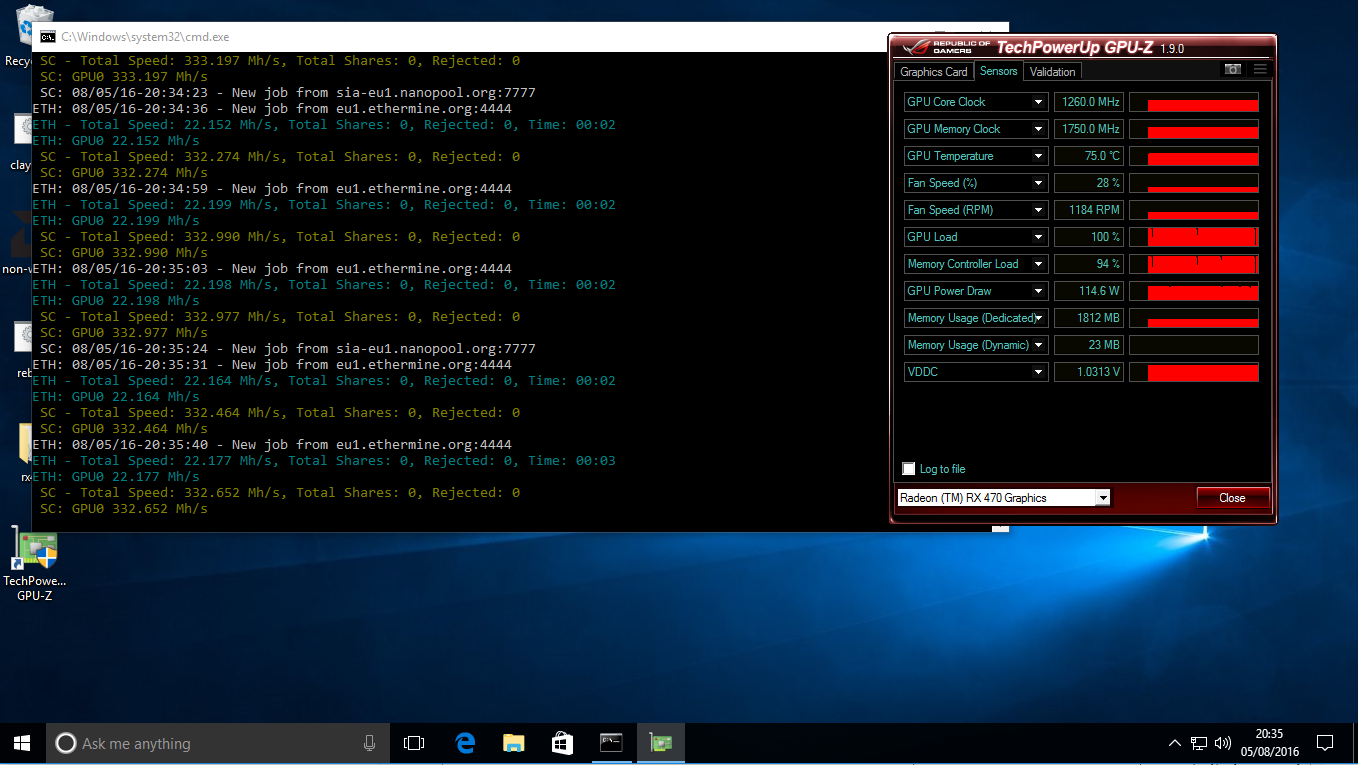Click the 100 % GPU load value

coord(1089,237)
